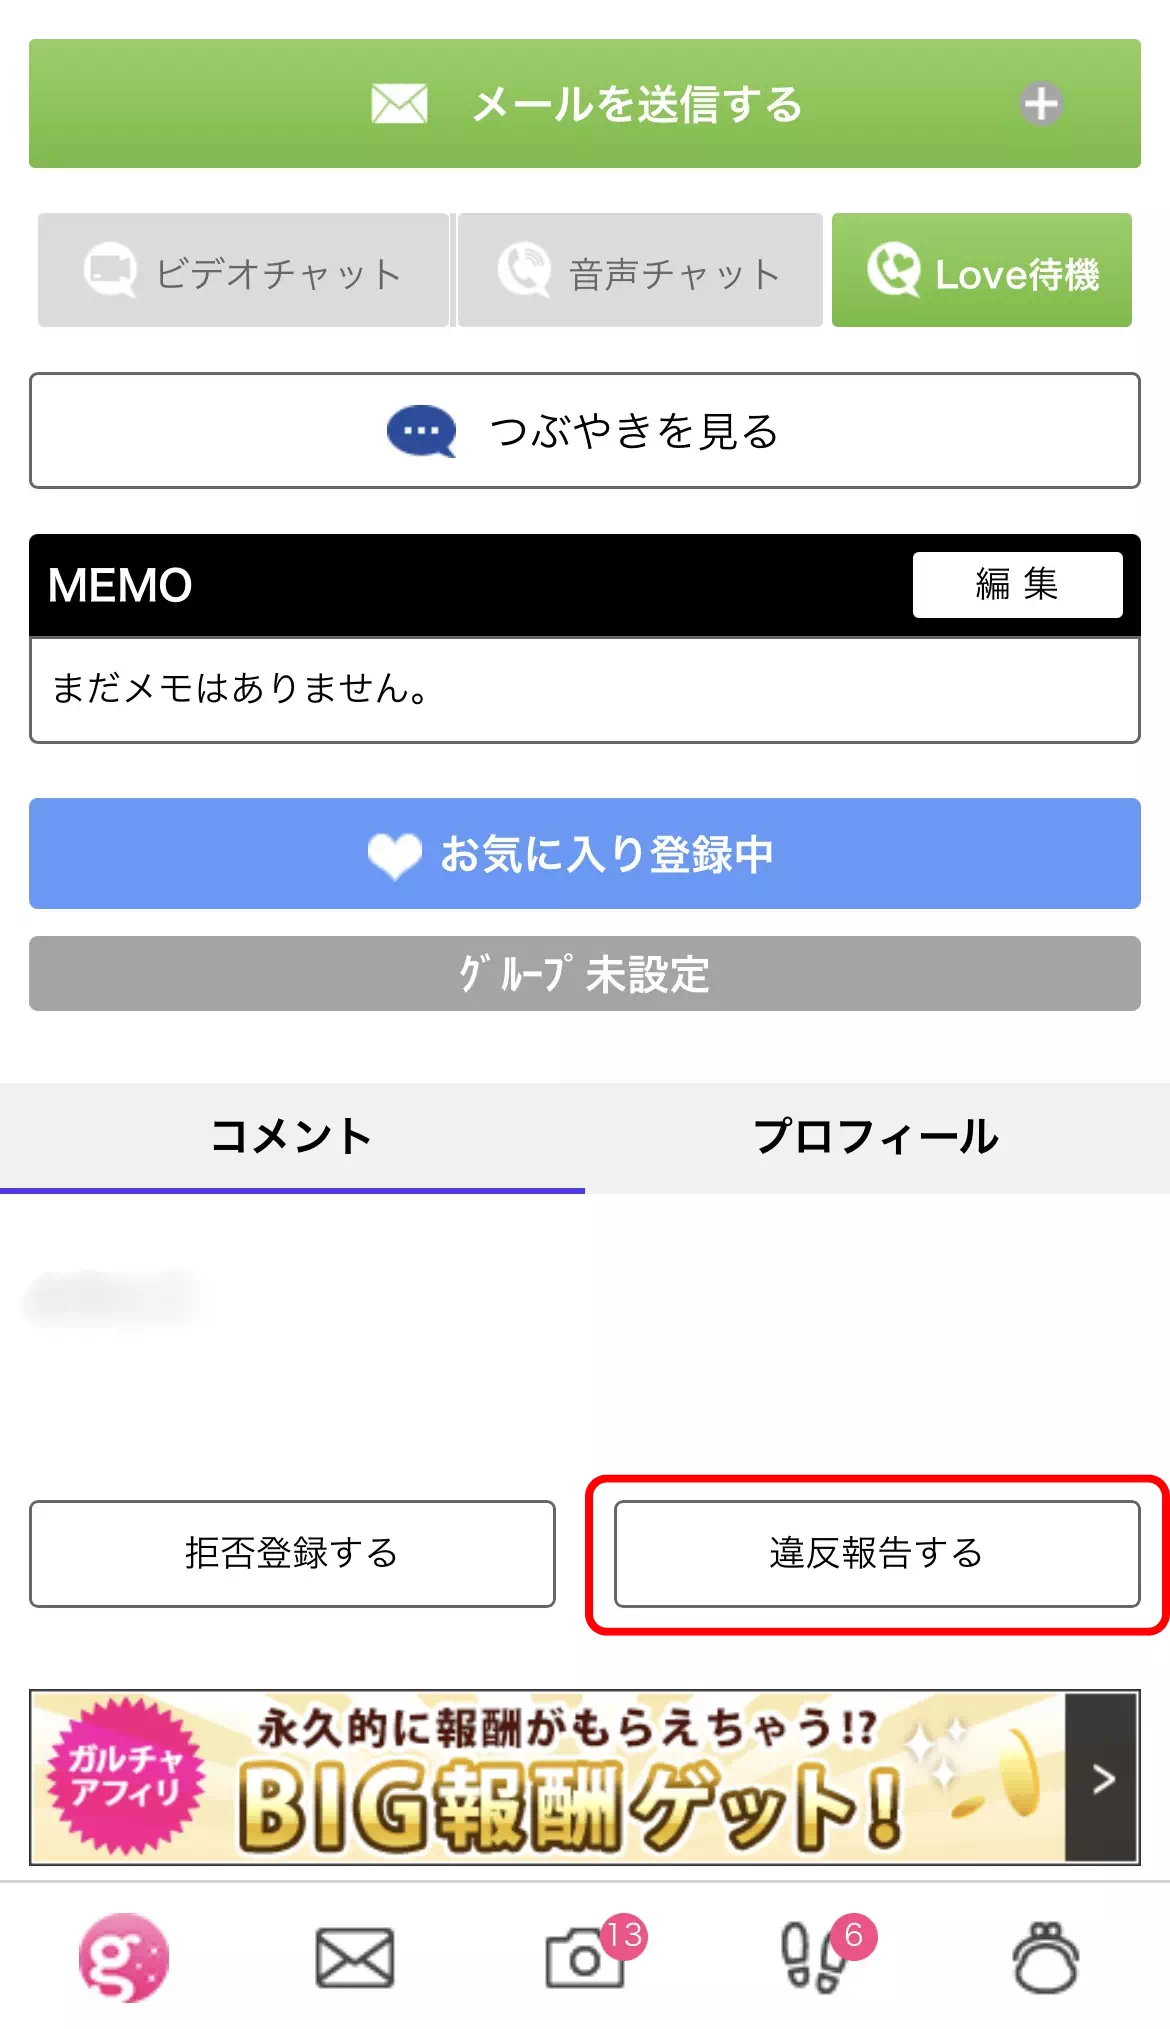Open ビデオチャット option
1170x2029 pixels.
click(x=243, y=270)
